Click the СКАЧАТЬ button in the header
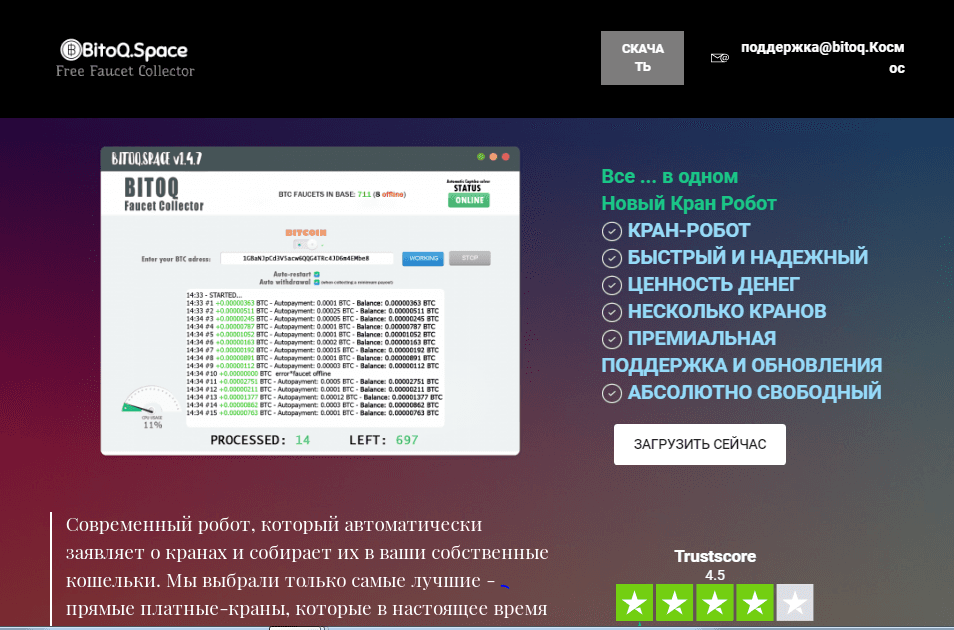 tap(641, 57)
